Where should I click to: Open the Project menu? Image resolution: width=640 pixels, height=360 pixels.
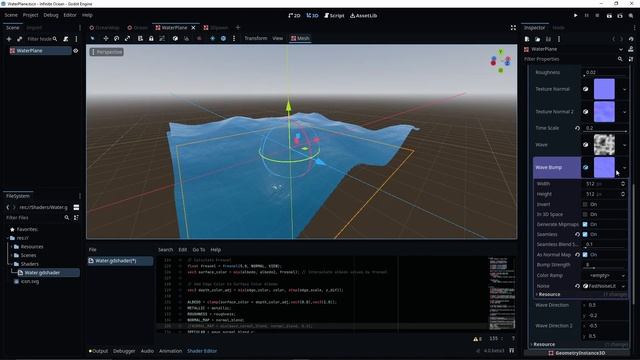click(x=30, y=15)
